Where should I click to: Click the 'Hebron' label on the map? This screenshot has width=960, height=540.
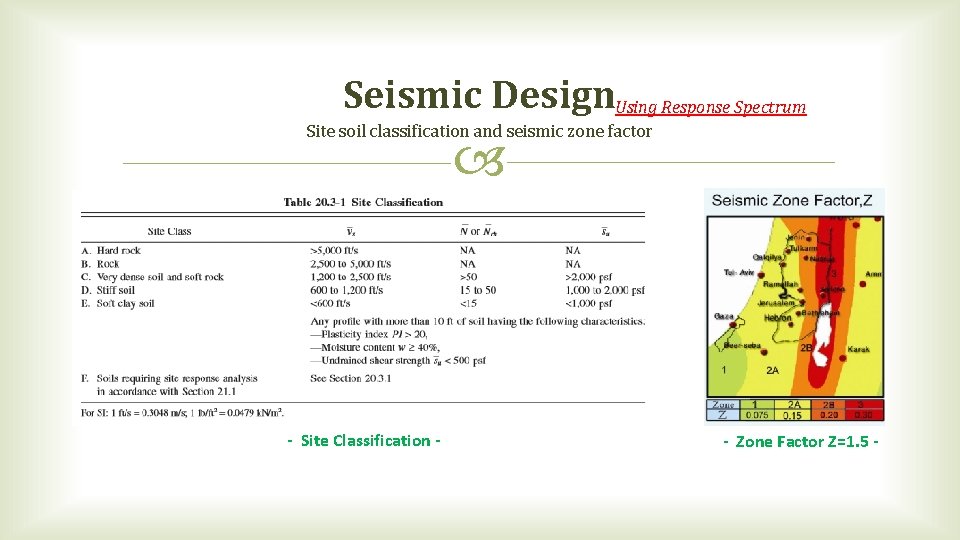point(778,318)
